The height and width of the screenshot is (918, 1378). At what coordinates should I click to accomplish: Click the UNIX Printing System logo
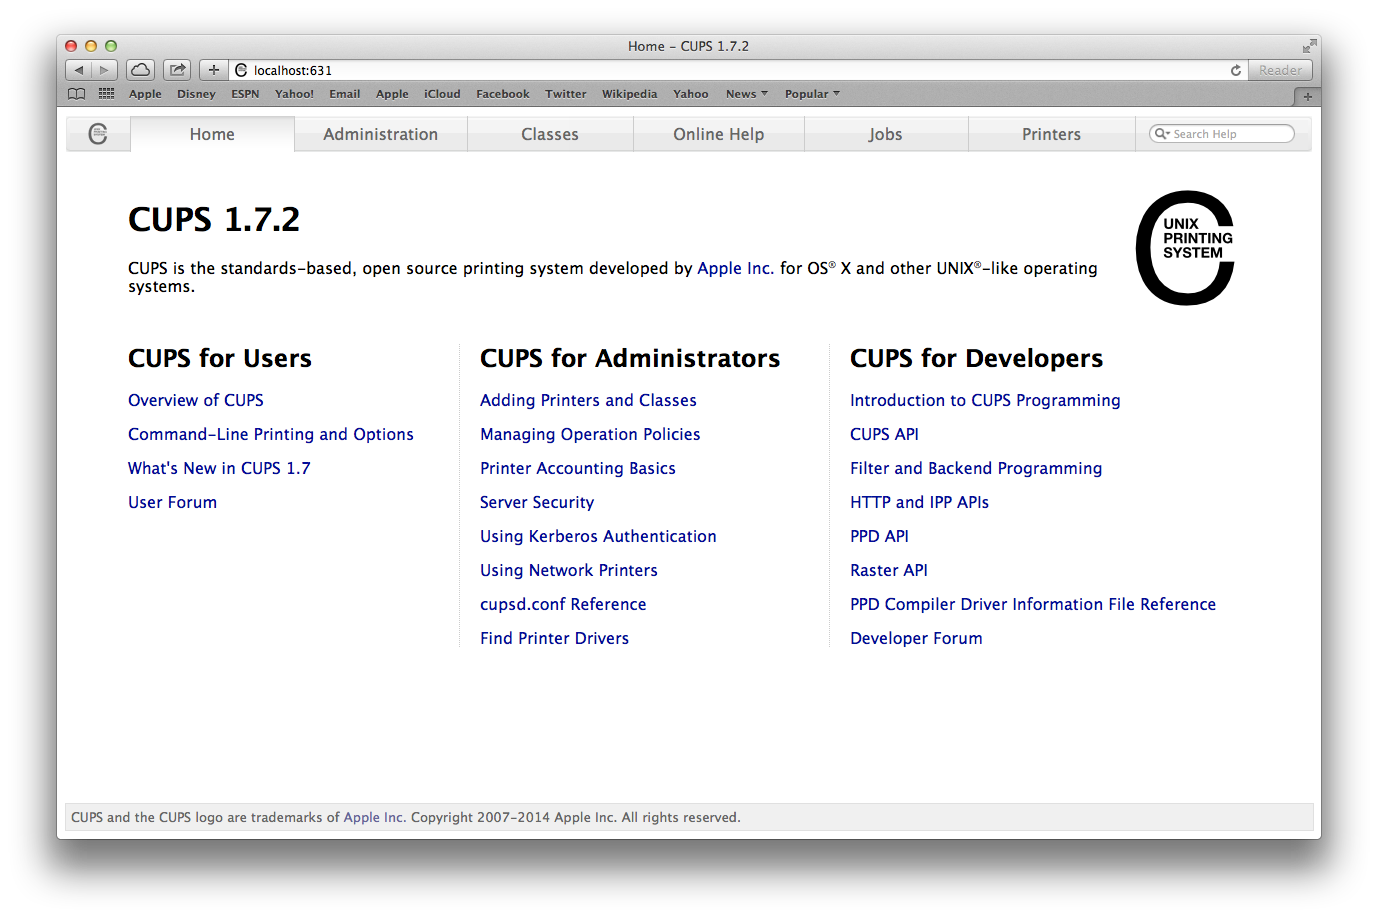click(1185, 248)
